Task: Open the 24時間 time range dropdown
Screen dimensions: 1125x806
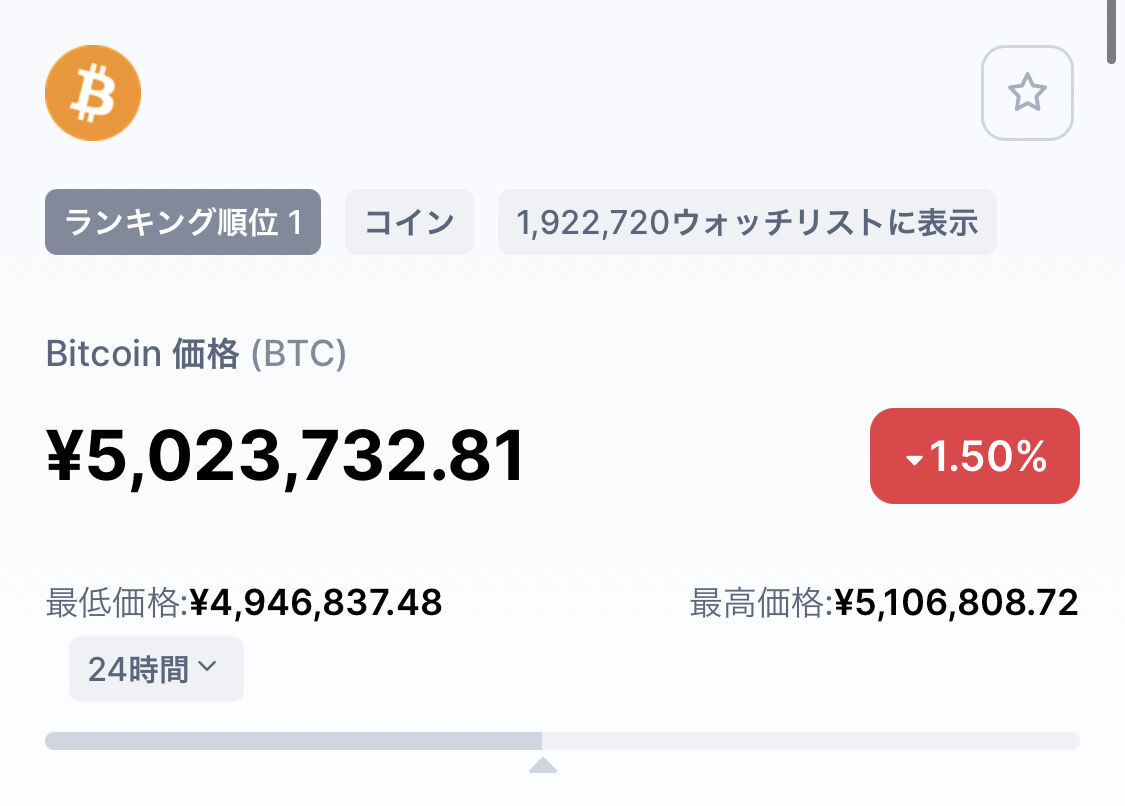Action: 156,669
